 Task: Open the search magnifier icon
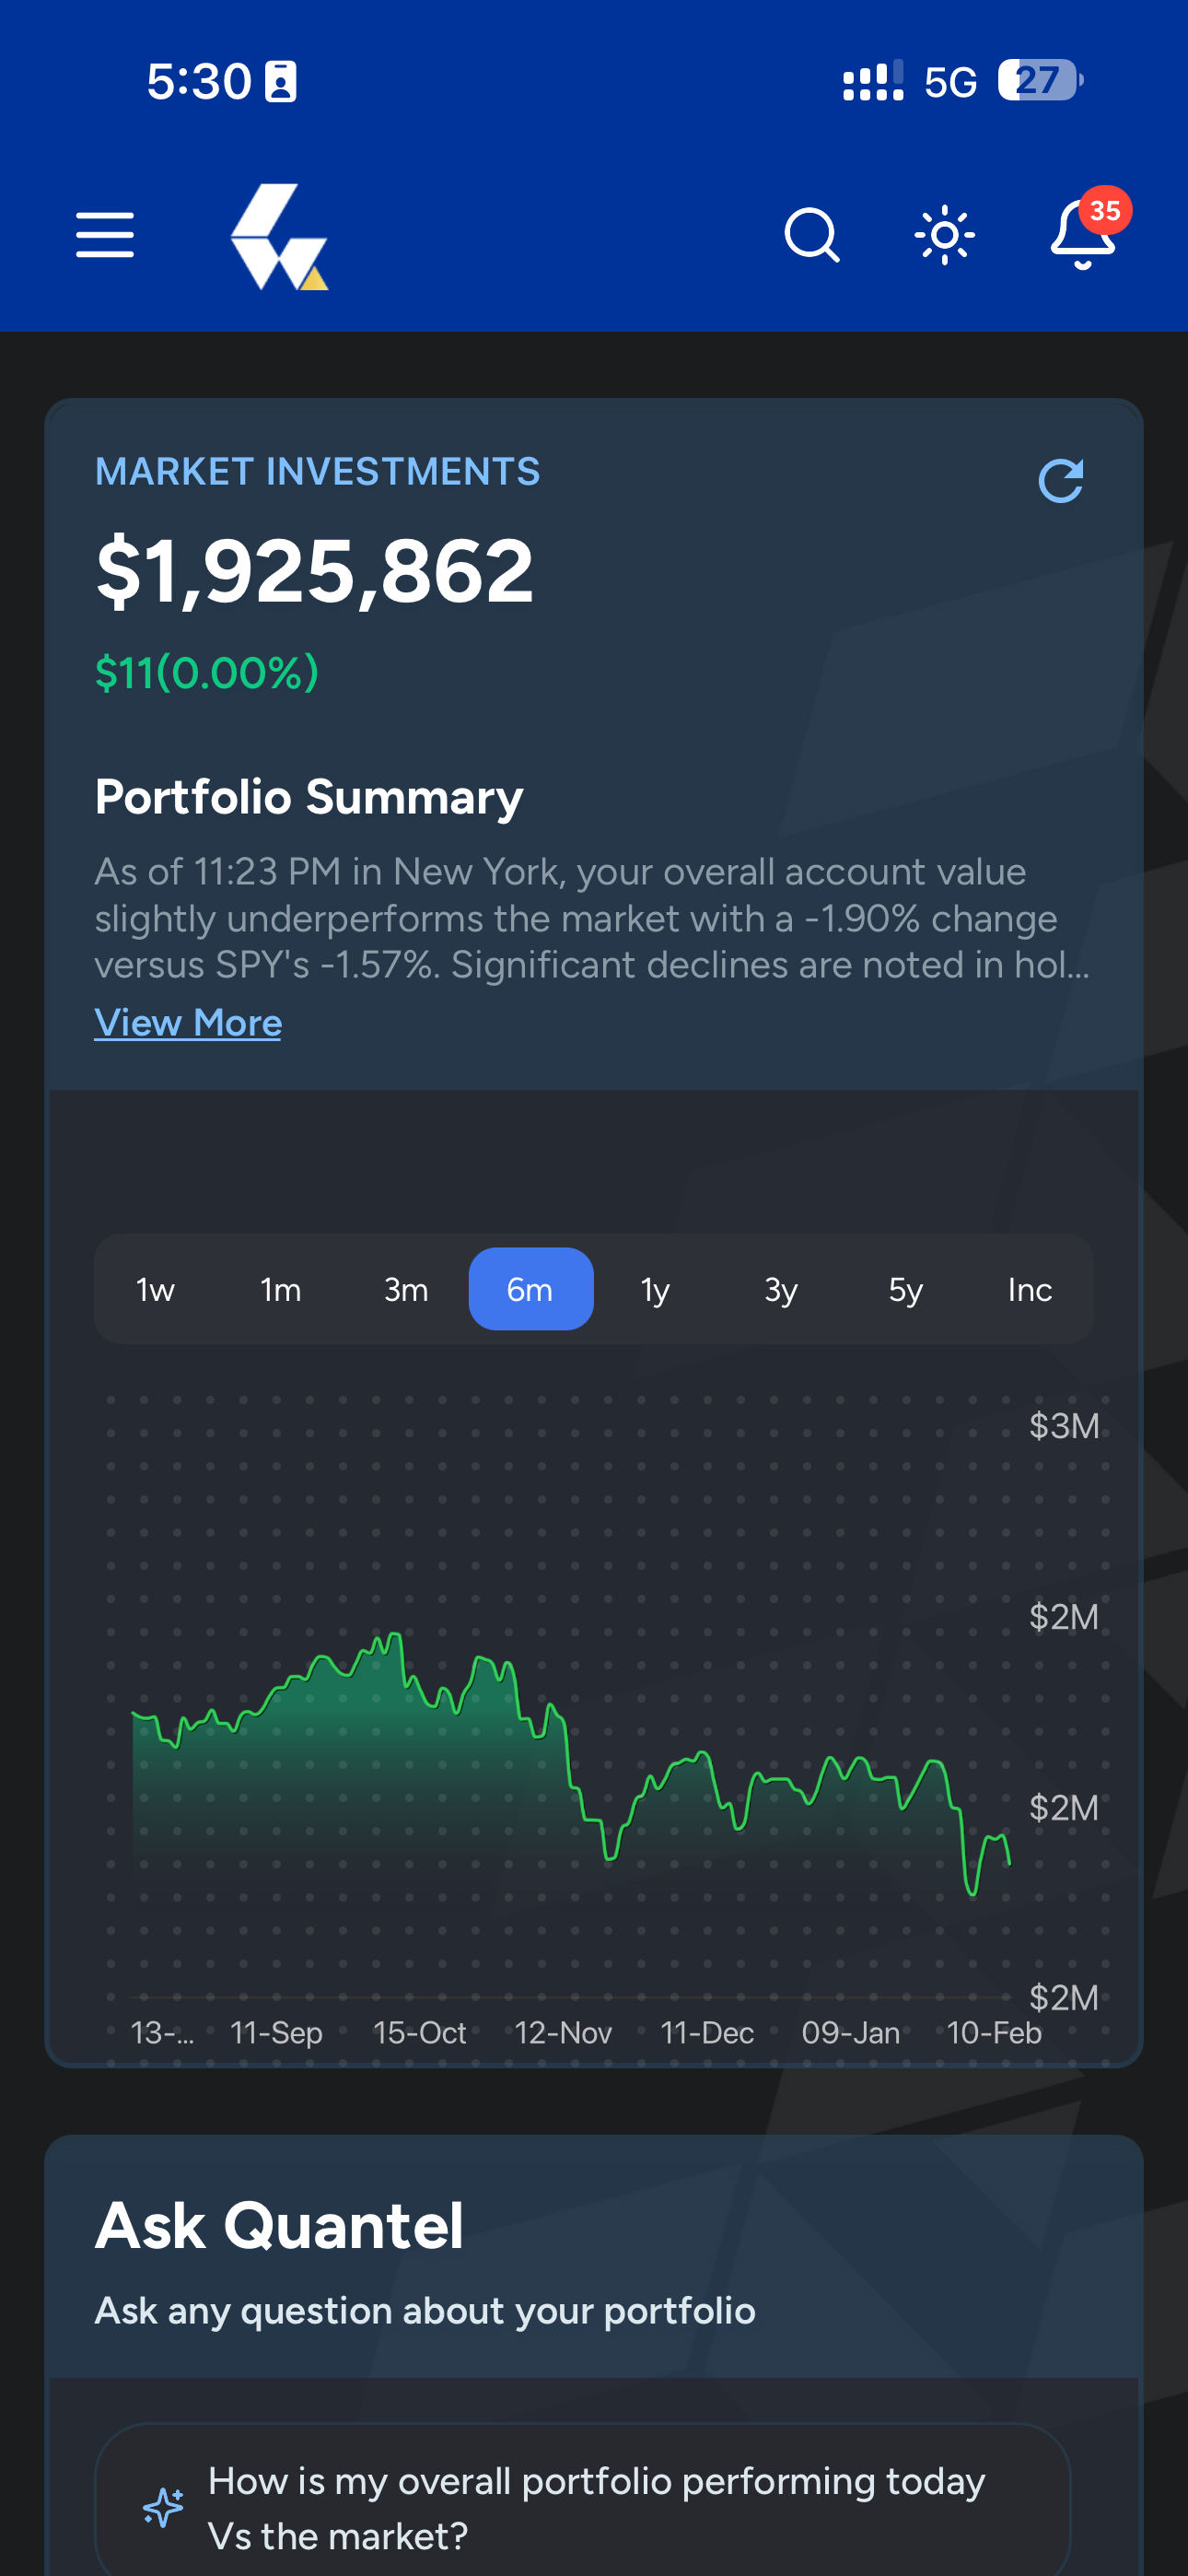click(811, 235)
